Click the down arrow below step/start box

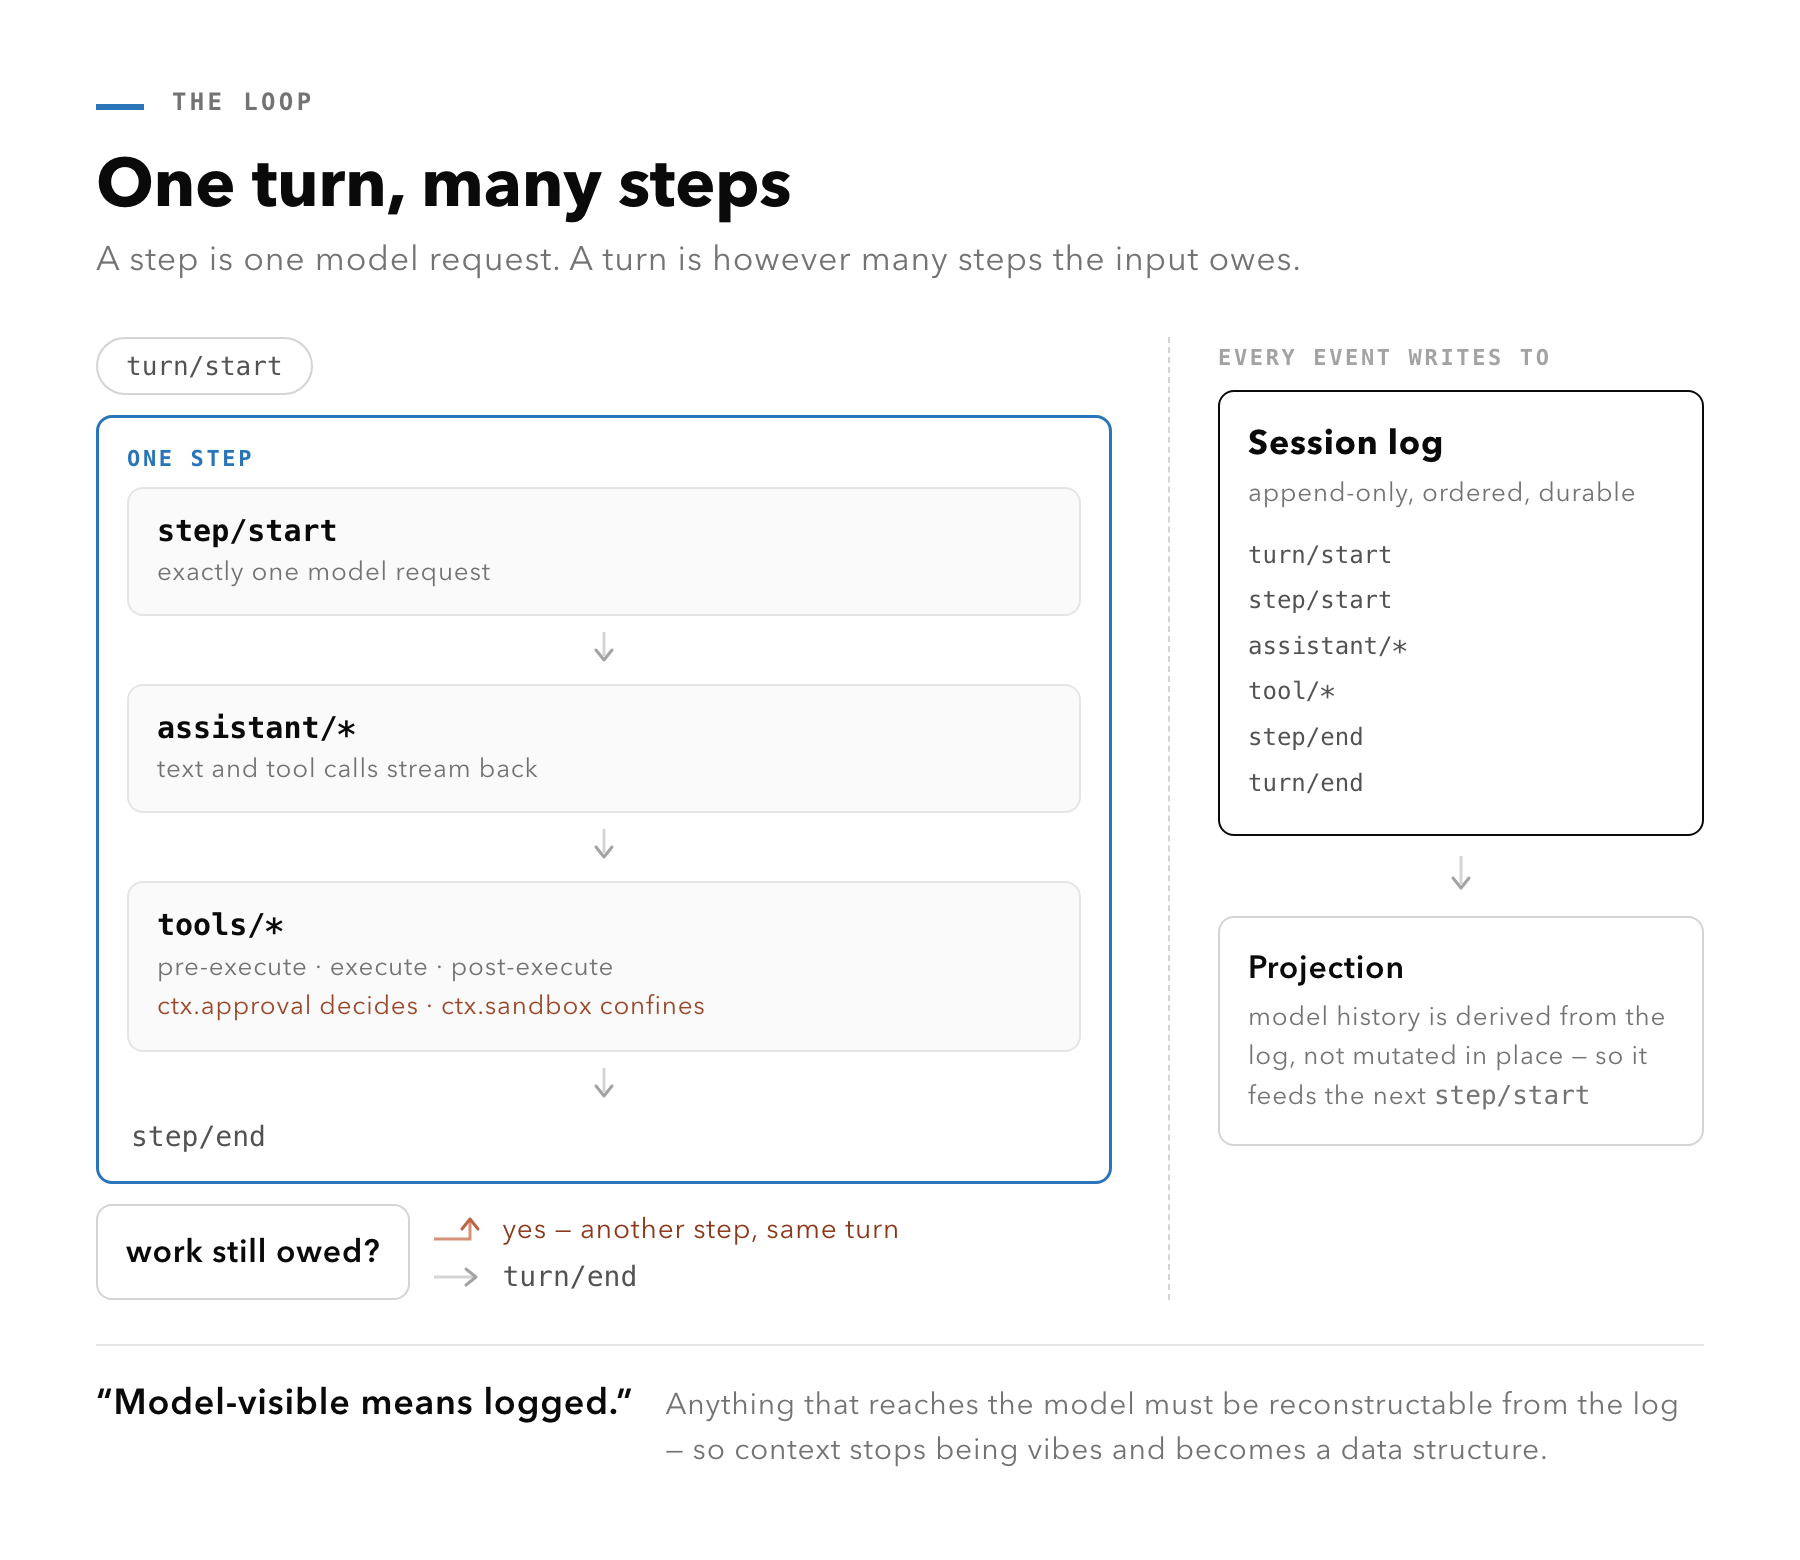(x=604, y=647)
